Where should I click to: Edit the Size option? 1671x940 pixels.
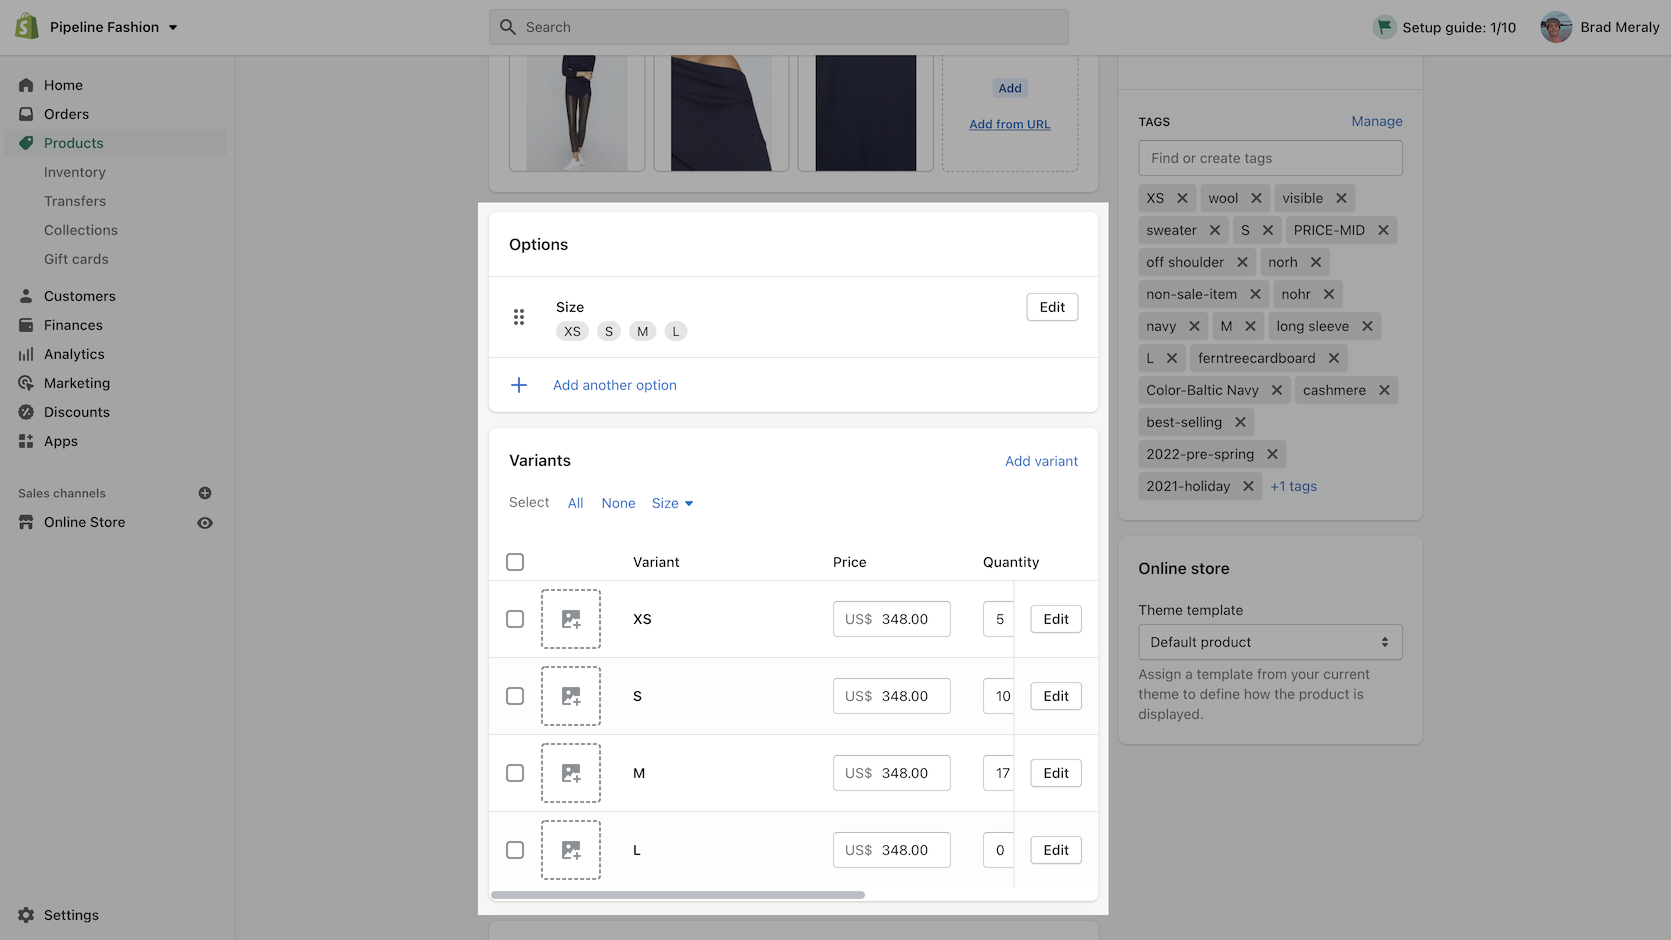tap(1052, 307)
